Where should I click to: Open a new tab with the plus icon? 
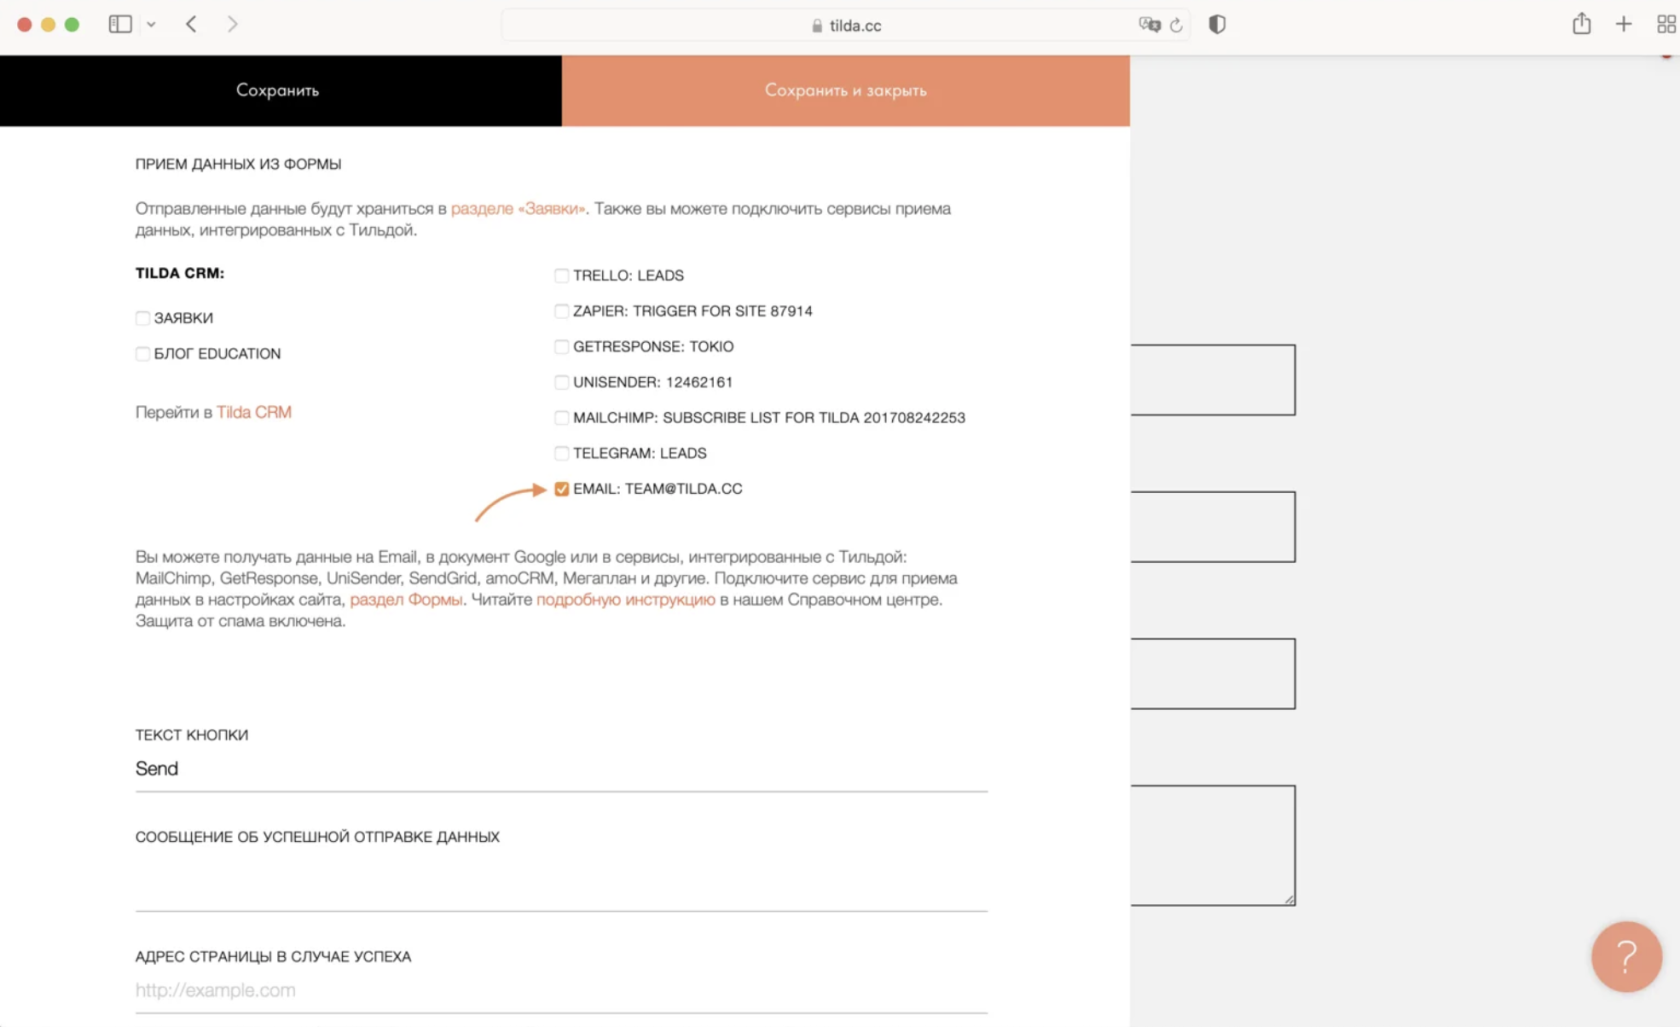[1623, 24]
